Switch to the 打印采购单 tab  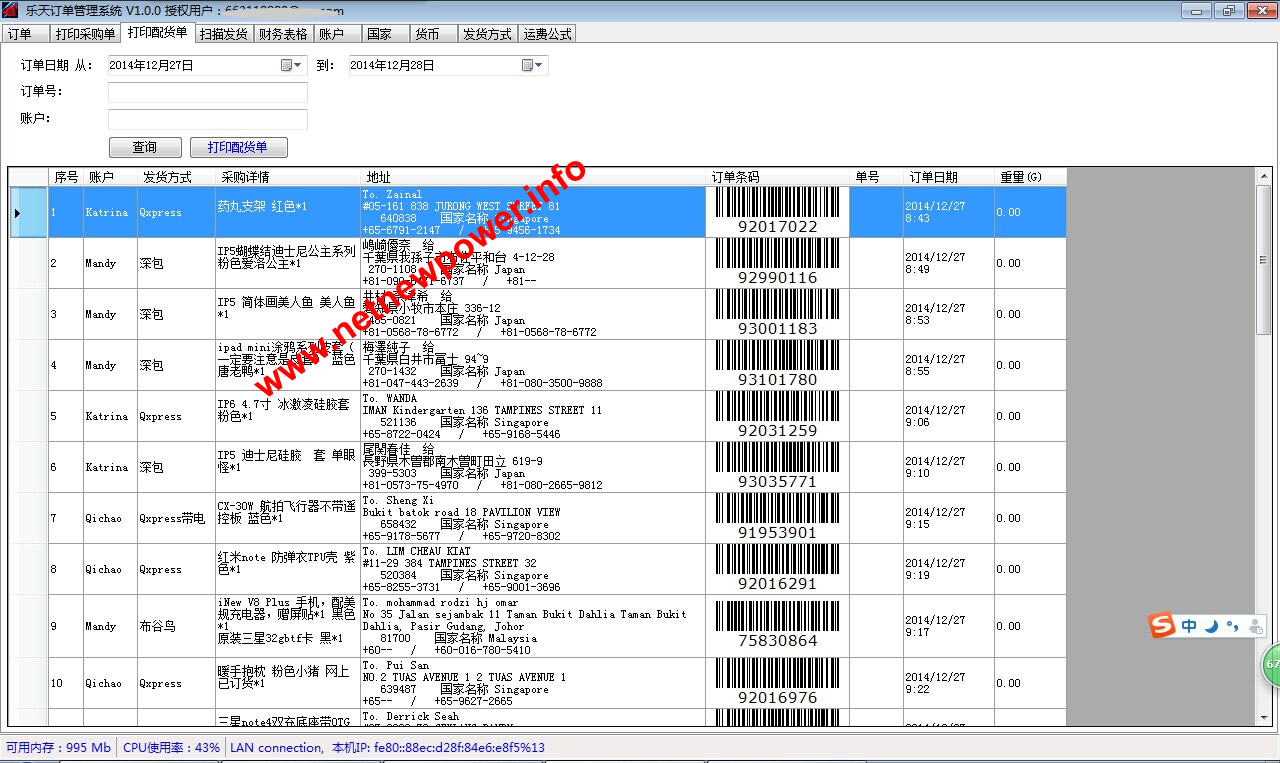[85, 34]
